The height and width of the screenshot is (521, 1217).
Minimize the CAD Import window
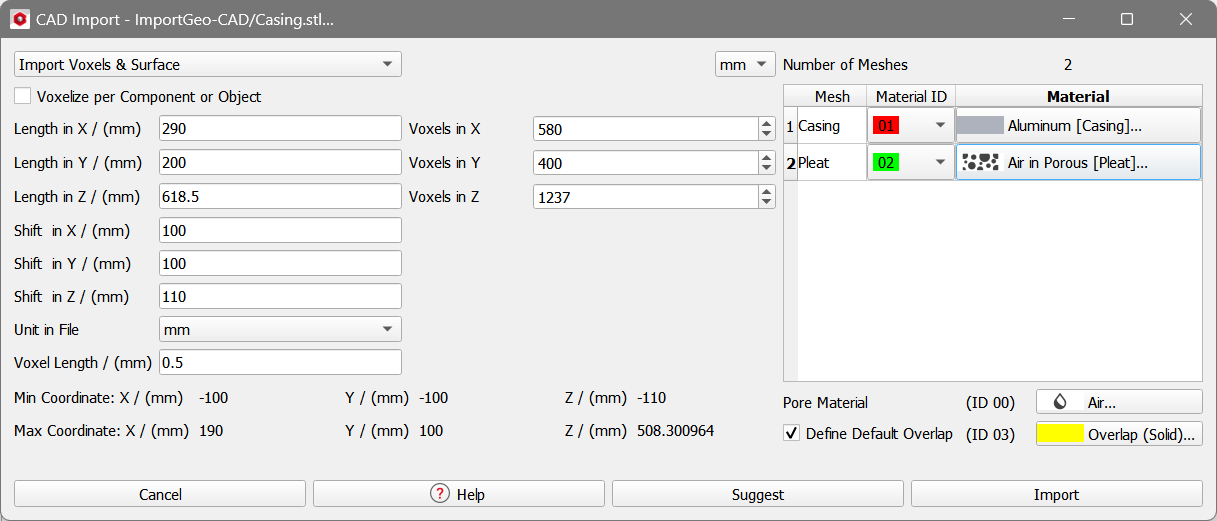(1068, 19)
